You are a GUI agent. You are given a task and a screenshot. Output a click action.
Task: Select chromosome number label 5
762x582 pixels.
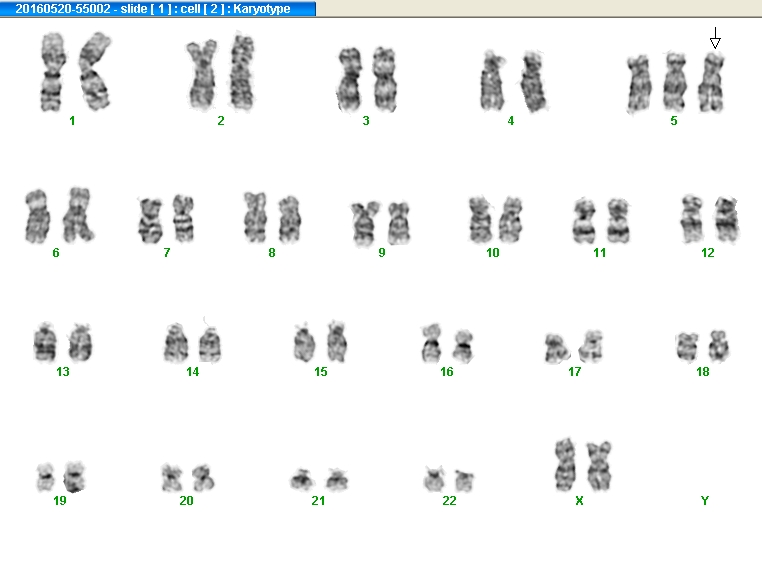pyautogui.click(x=674, y=121)
